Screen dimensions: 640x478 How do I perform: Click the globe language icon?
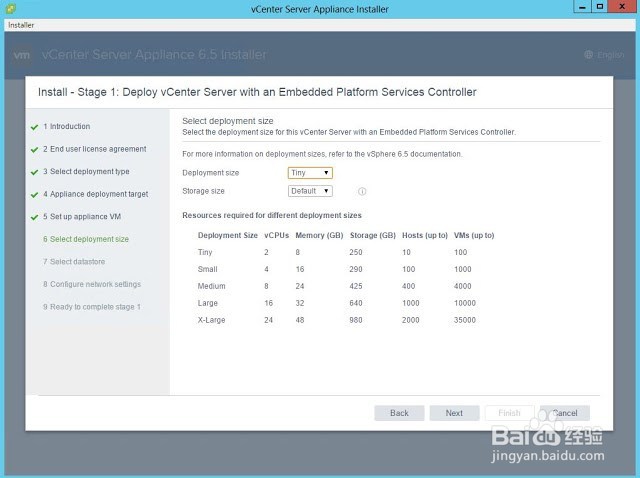pos(589,54)
